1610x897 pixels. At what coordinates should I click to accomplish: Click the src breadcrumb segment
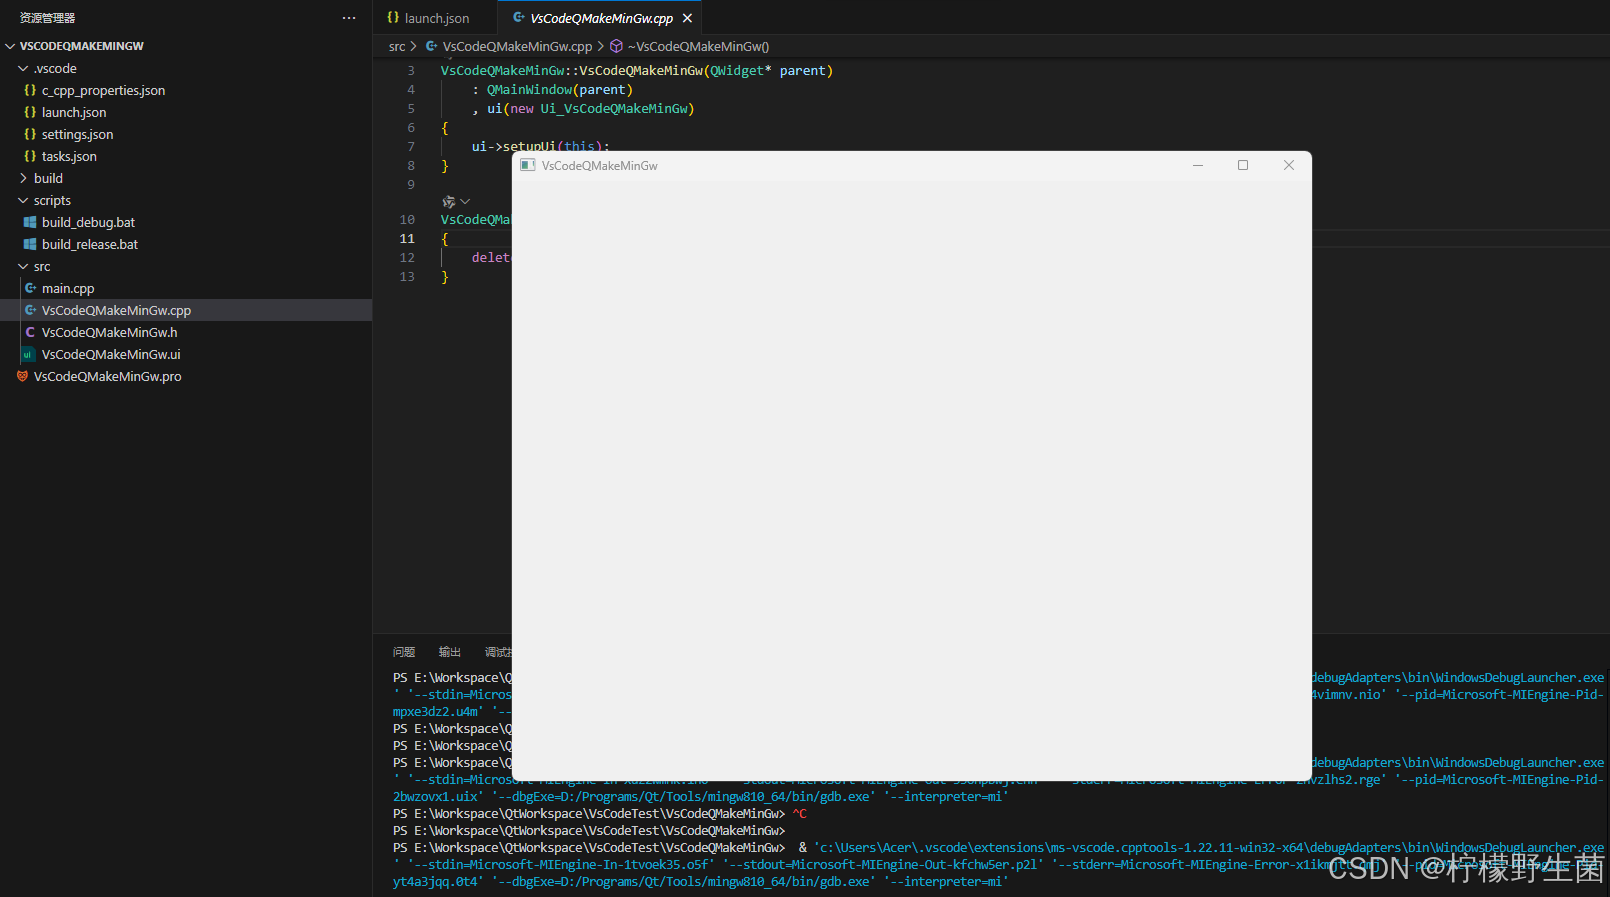point(397,46)
